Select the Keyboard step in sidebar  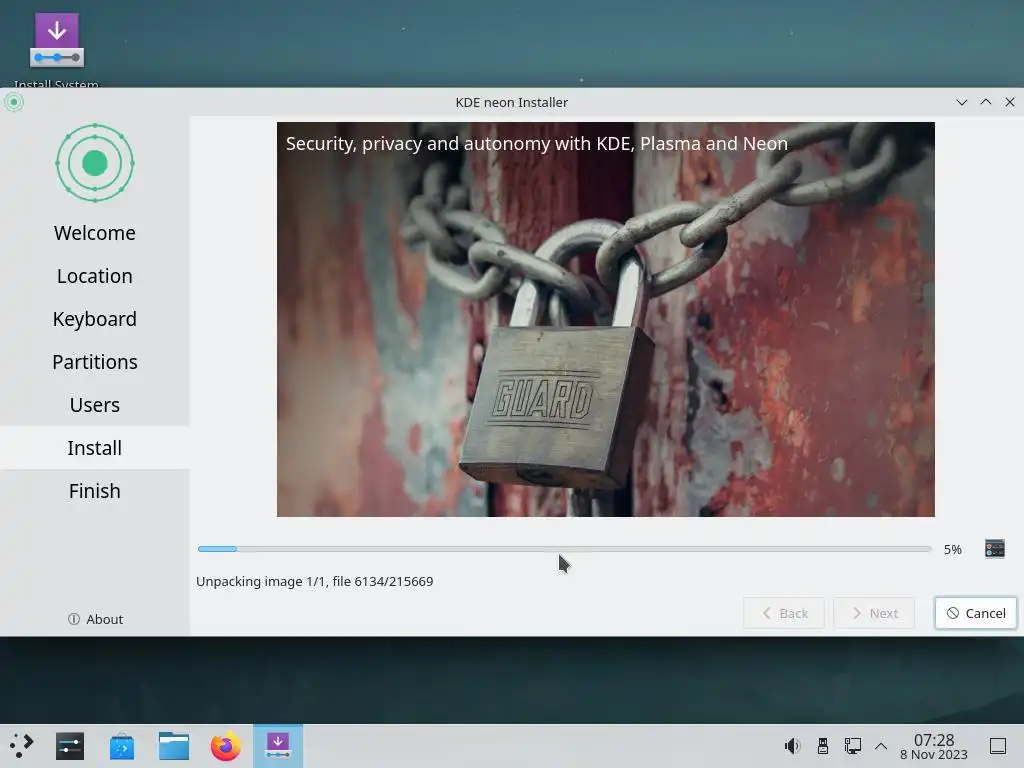[95, 319]
